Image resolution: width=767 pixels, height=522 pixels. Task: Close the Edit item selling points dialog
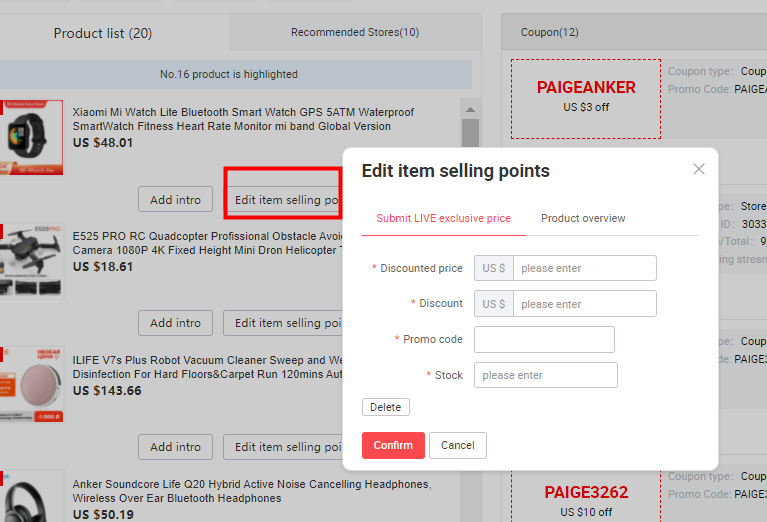point(699,169)
